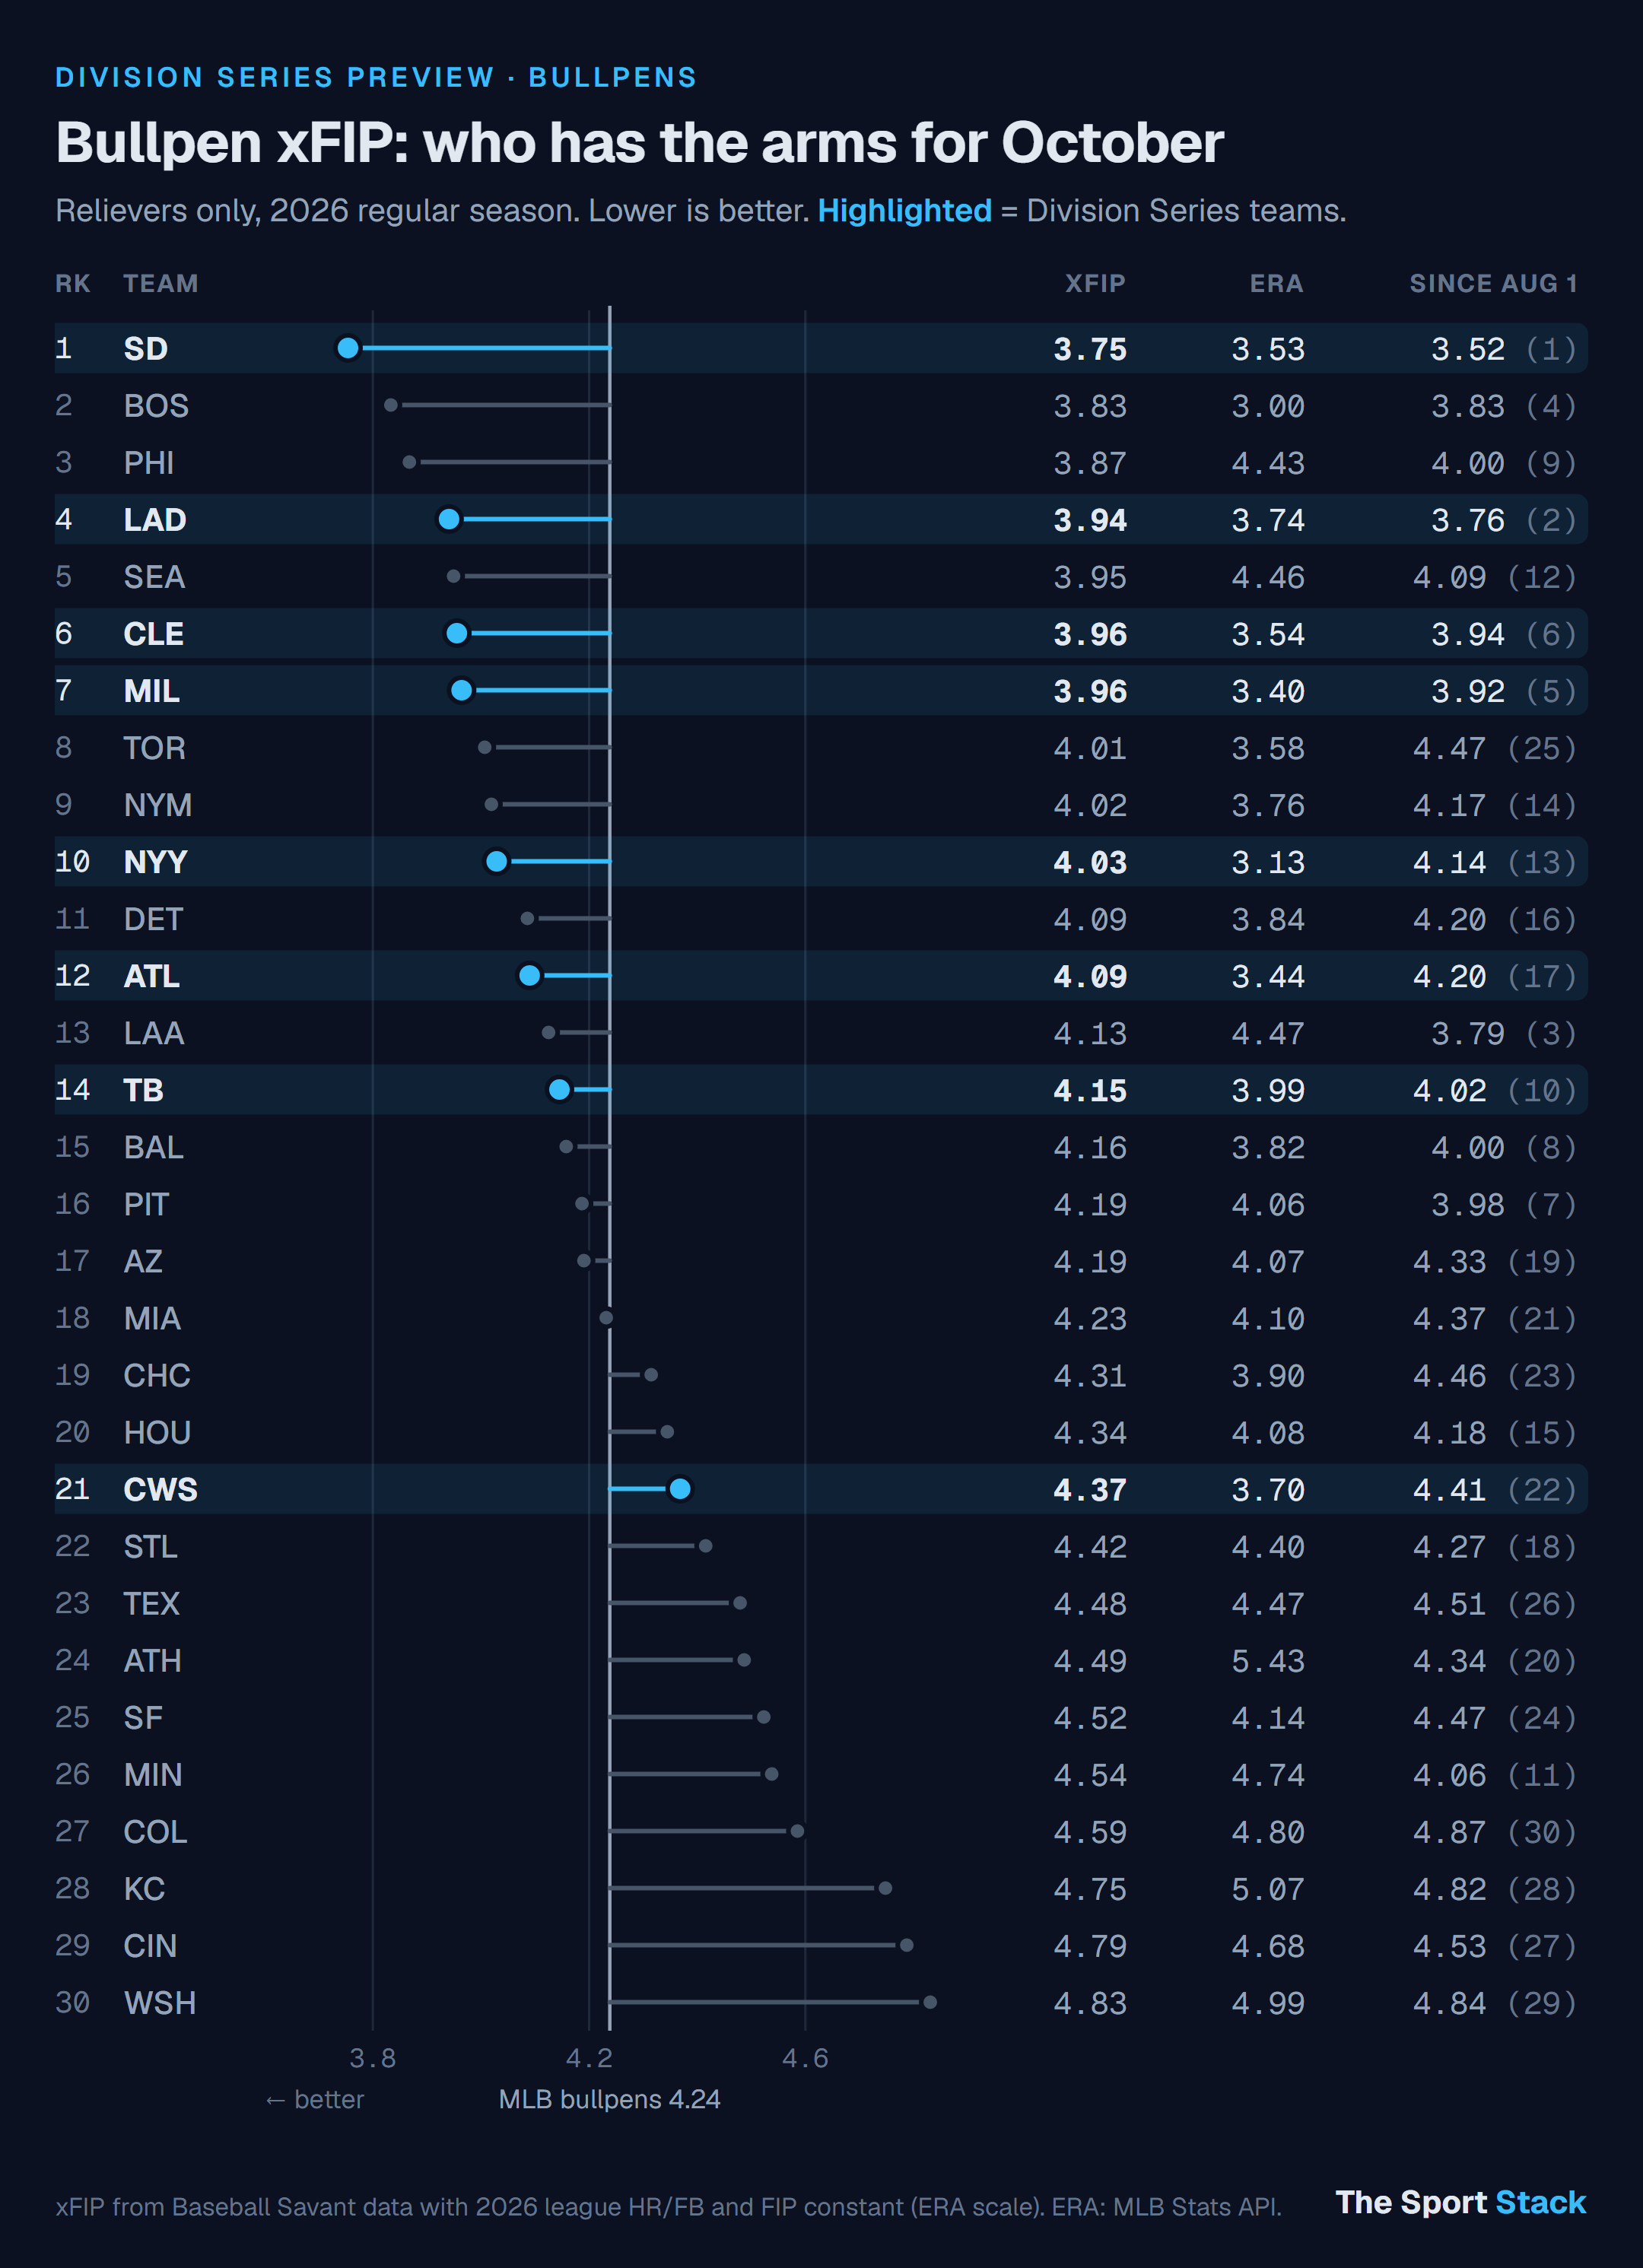
Task: Click the SD team label in row 1
Action: point(145,349)
